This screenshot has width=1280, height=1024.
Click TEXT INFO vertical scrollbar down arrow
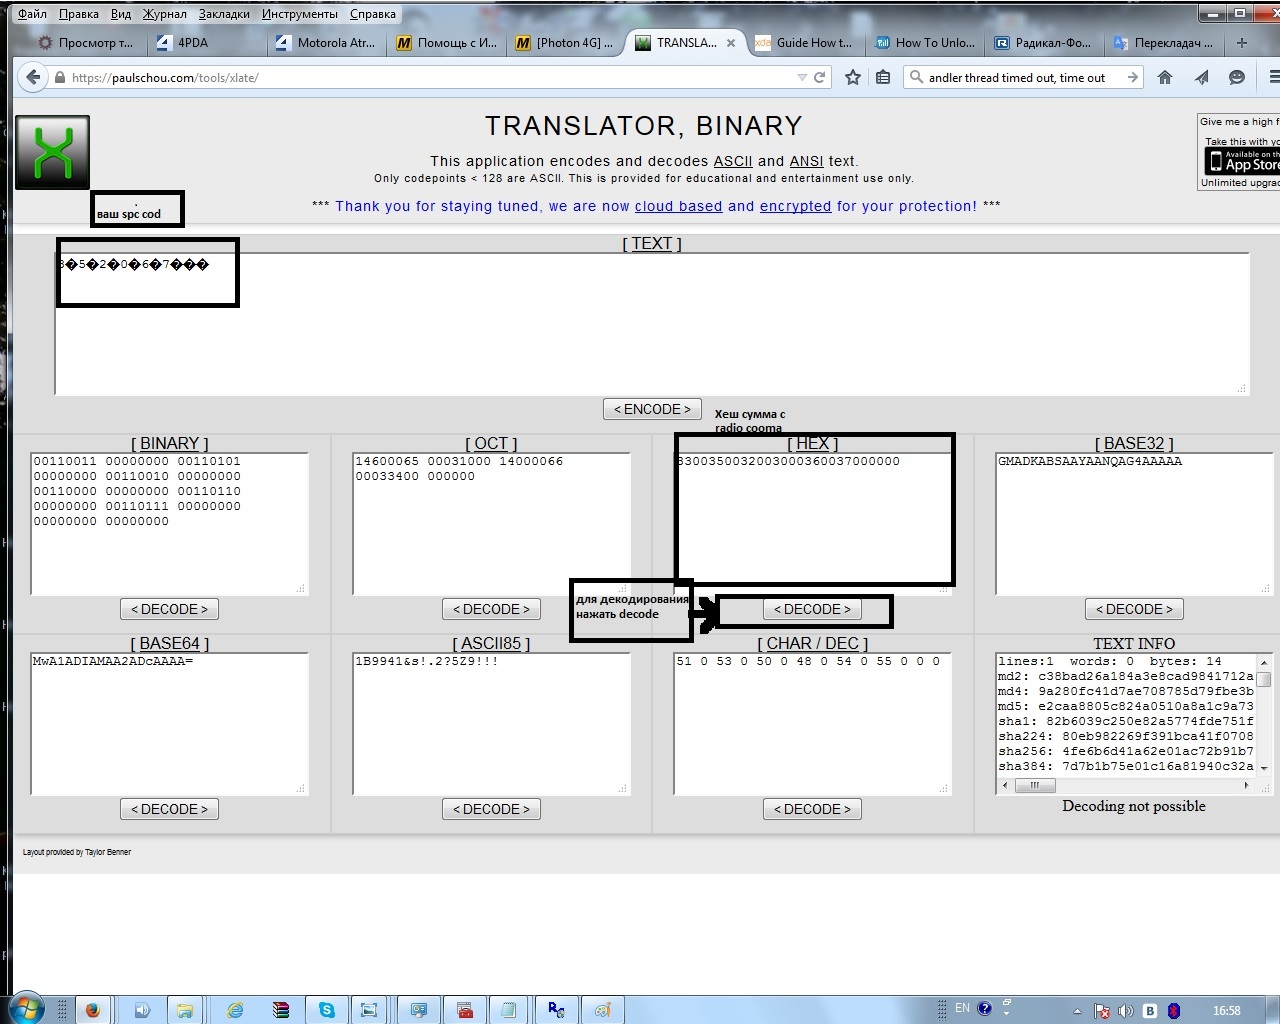(x=1264, y=768)
